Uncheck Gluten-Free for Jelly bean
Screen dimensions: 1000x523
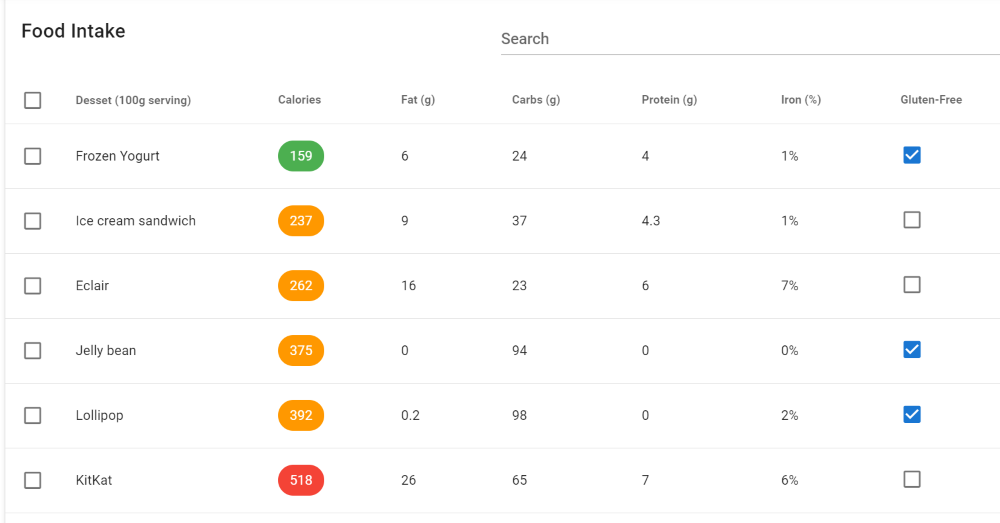[x=912, y=350]
